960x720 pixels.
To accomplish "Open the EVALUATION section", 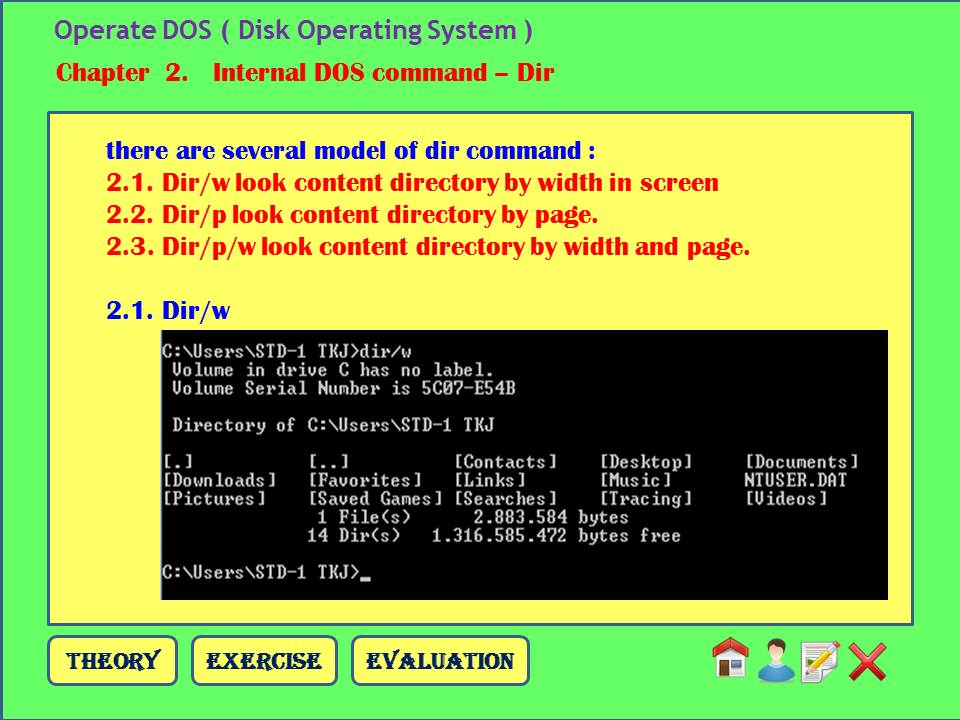I will click(x=440, y=661).
